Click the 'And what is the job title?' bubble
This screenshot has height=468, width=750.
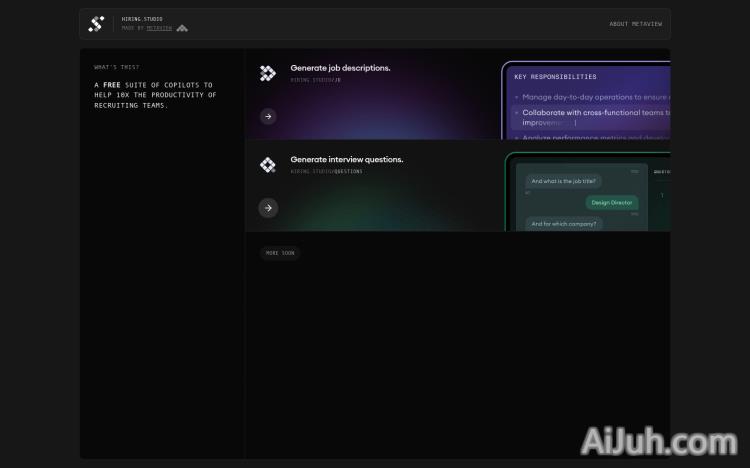563,181
